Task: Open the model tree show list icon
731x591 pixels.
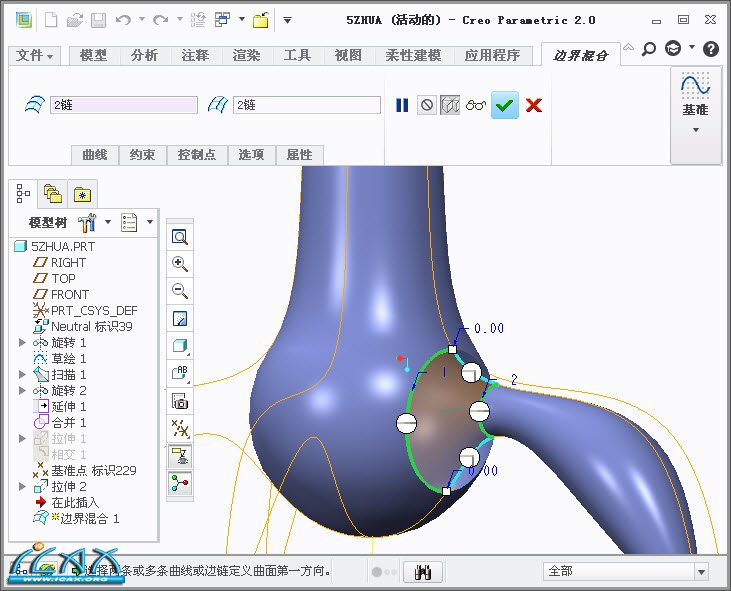Action: 129,223
